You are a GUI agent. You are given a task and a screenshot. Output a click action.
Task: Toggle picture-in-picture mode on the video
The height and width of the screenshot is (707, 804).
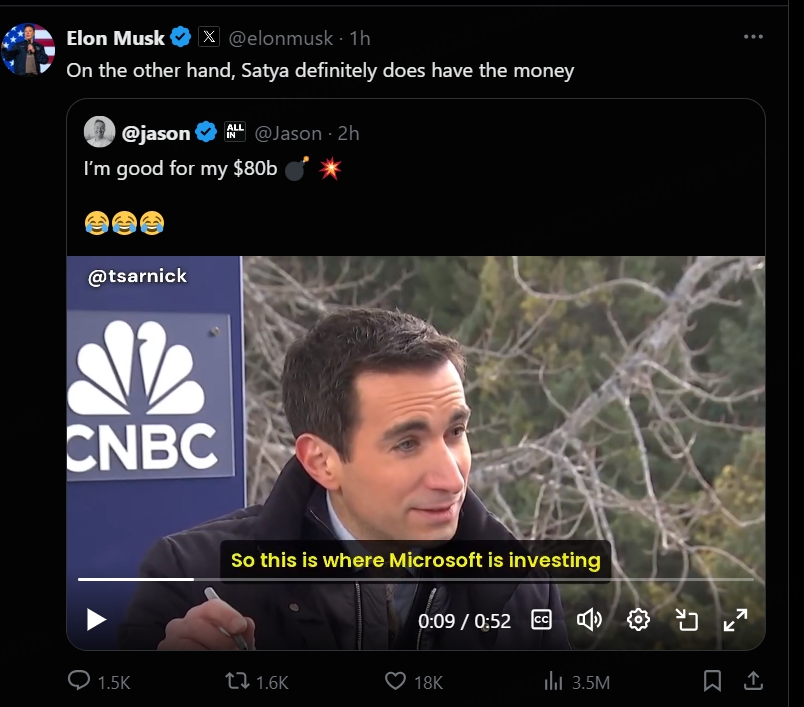pos(687,620)
